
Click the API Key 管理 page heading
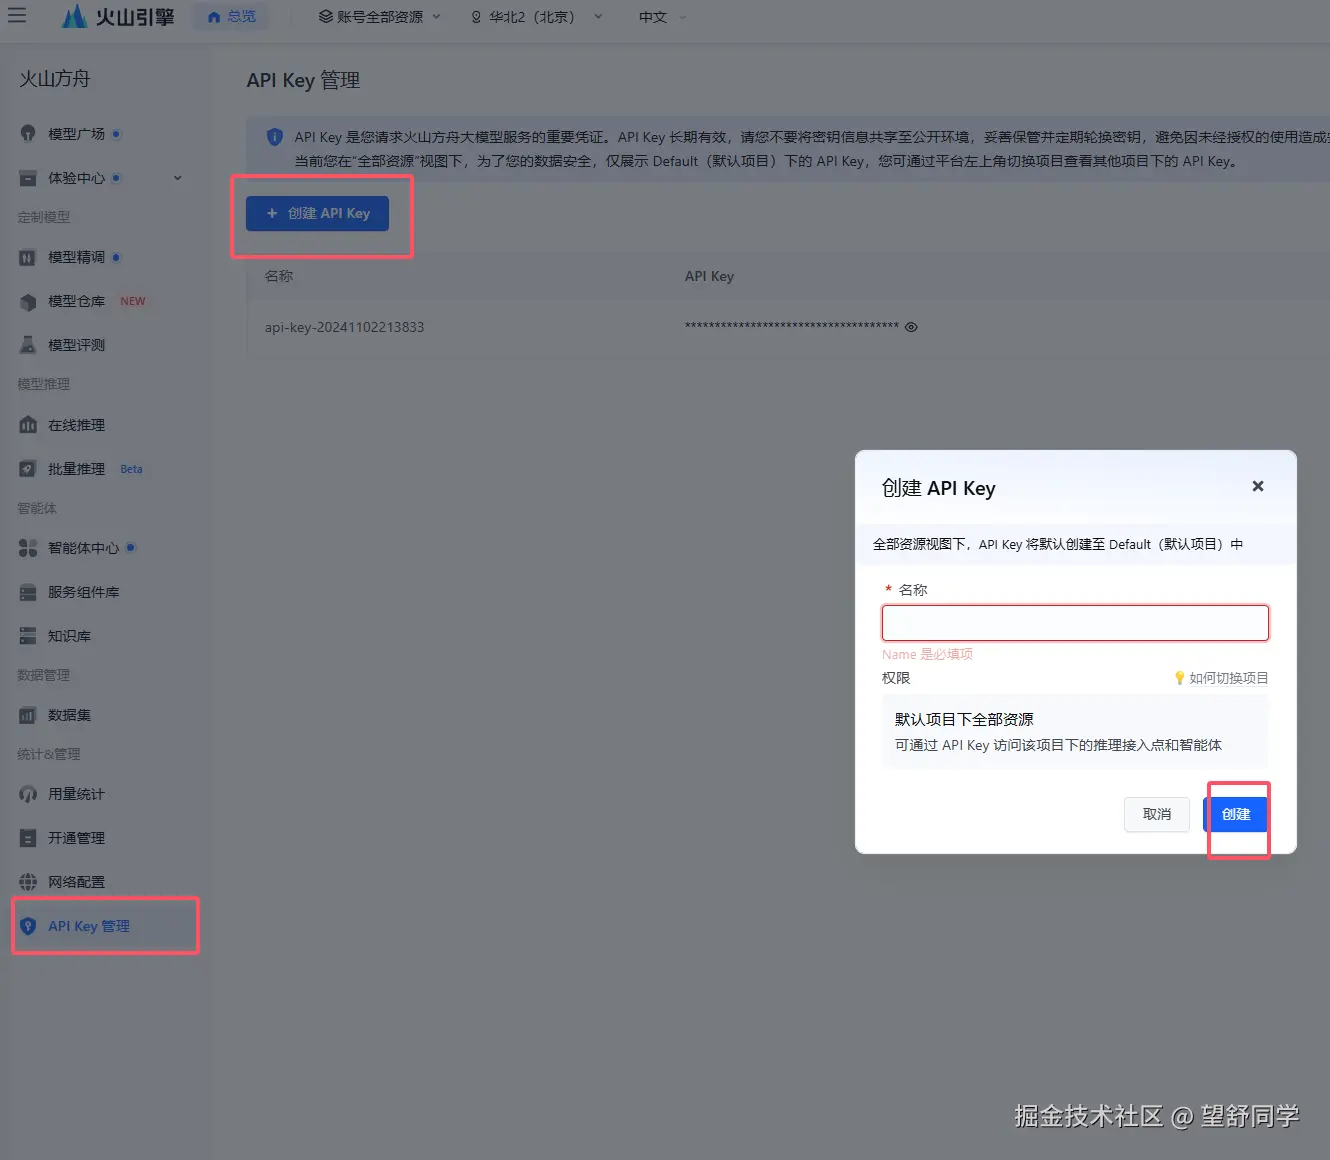[x=303, y=80]
